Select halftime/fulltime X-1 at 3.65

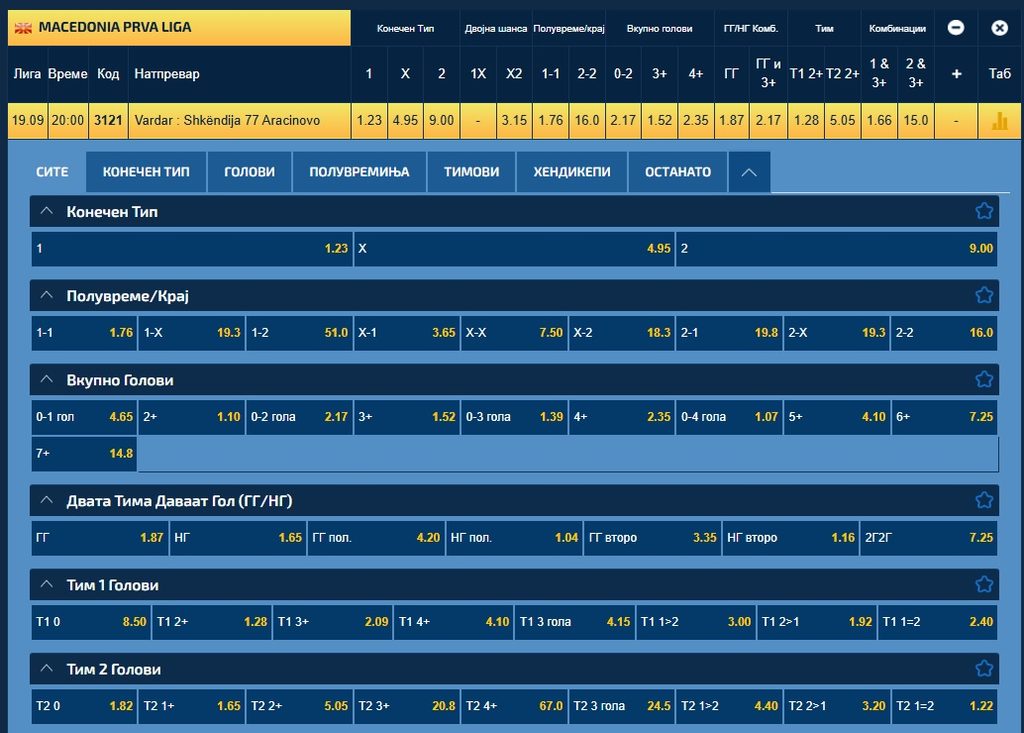407,333
